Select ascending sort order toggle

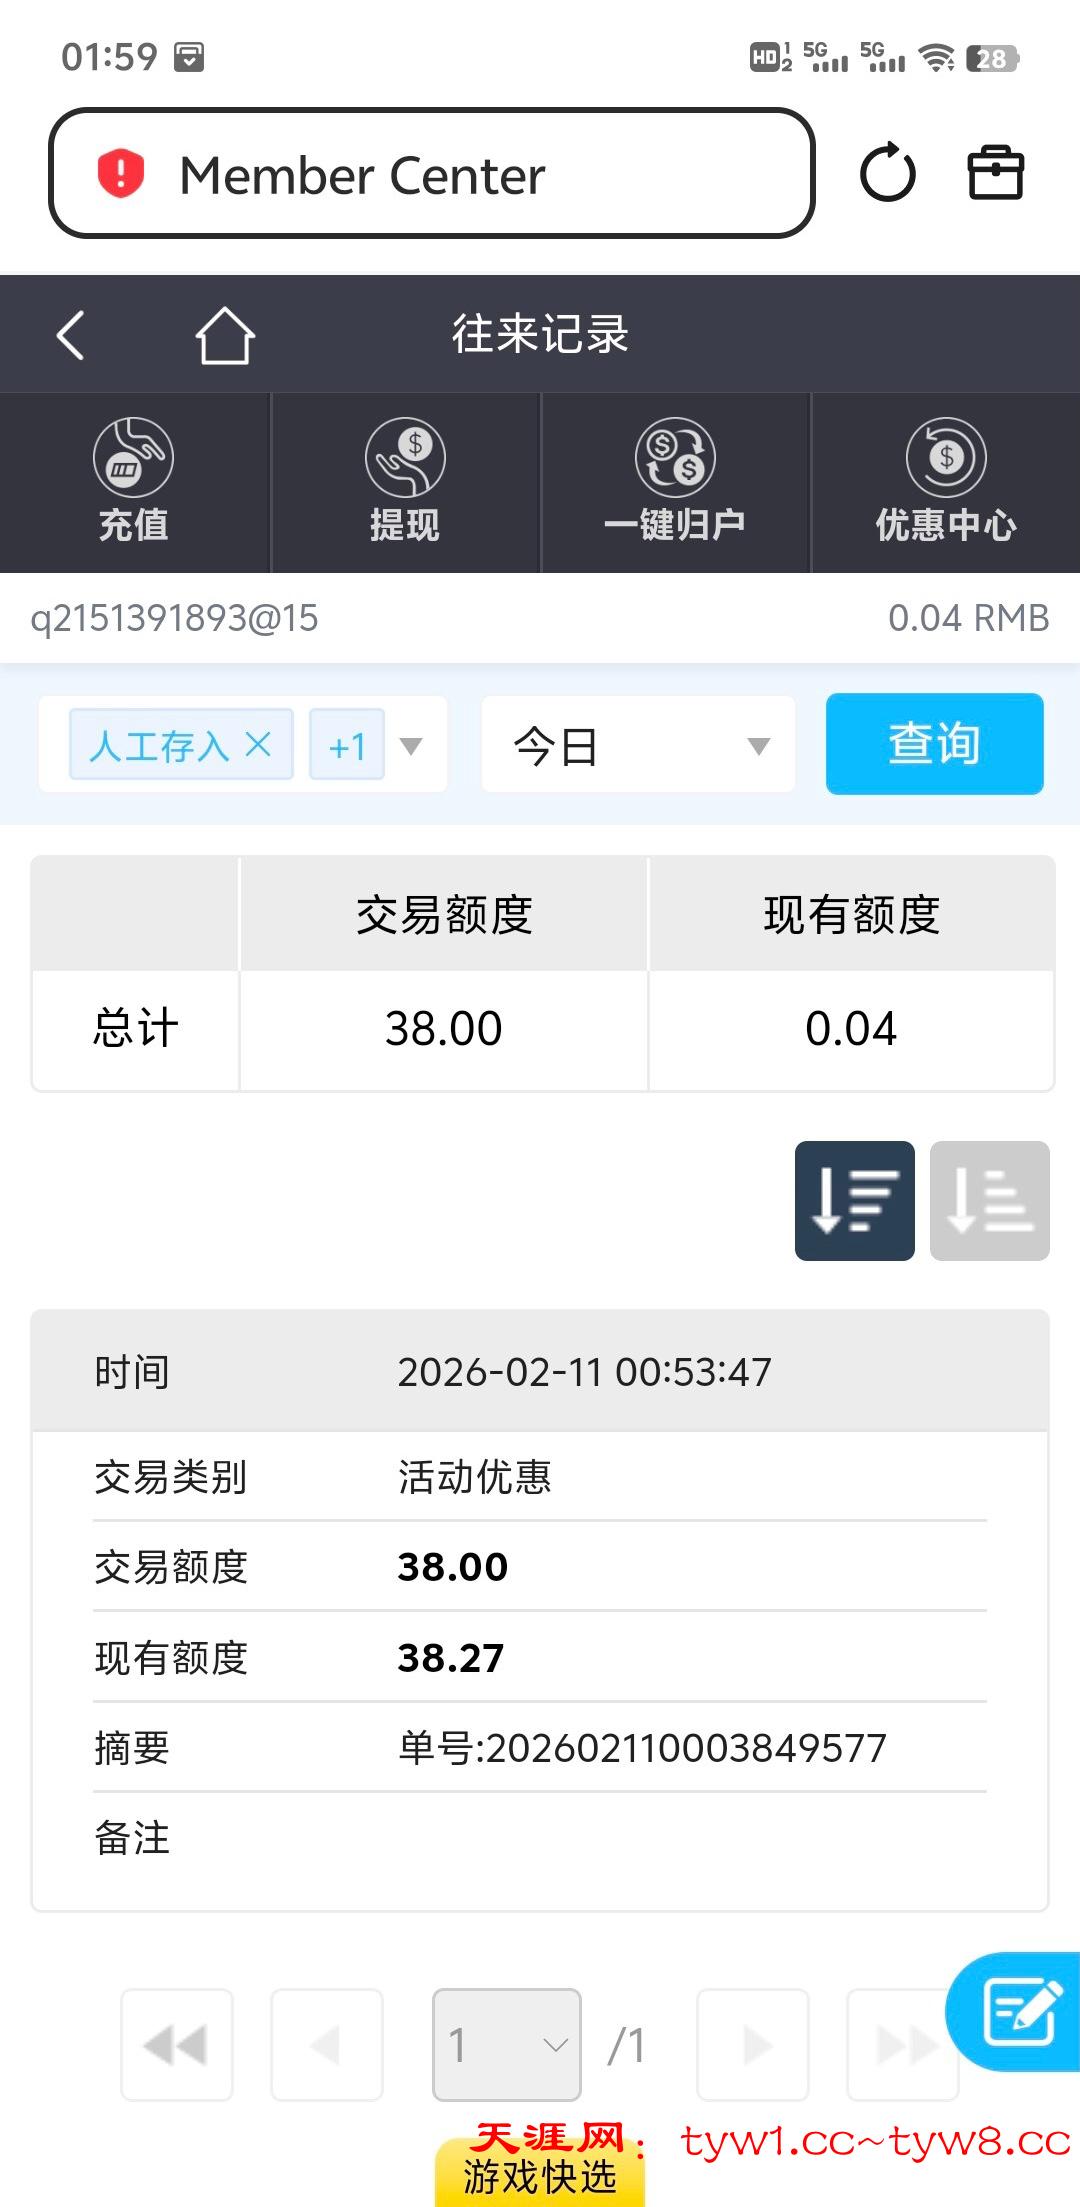point(989,1200)
